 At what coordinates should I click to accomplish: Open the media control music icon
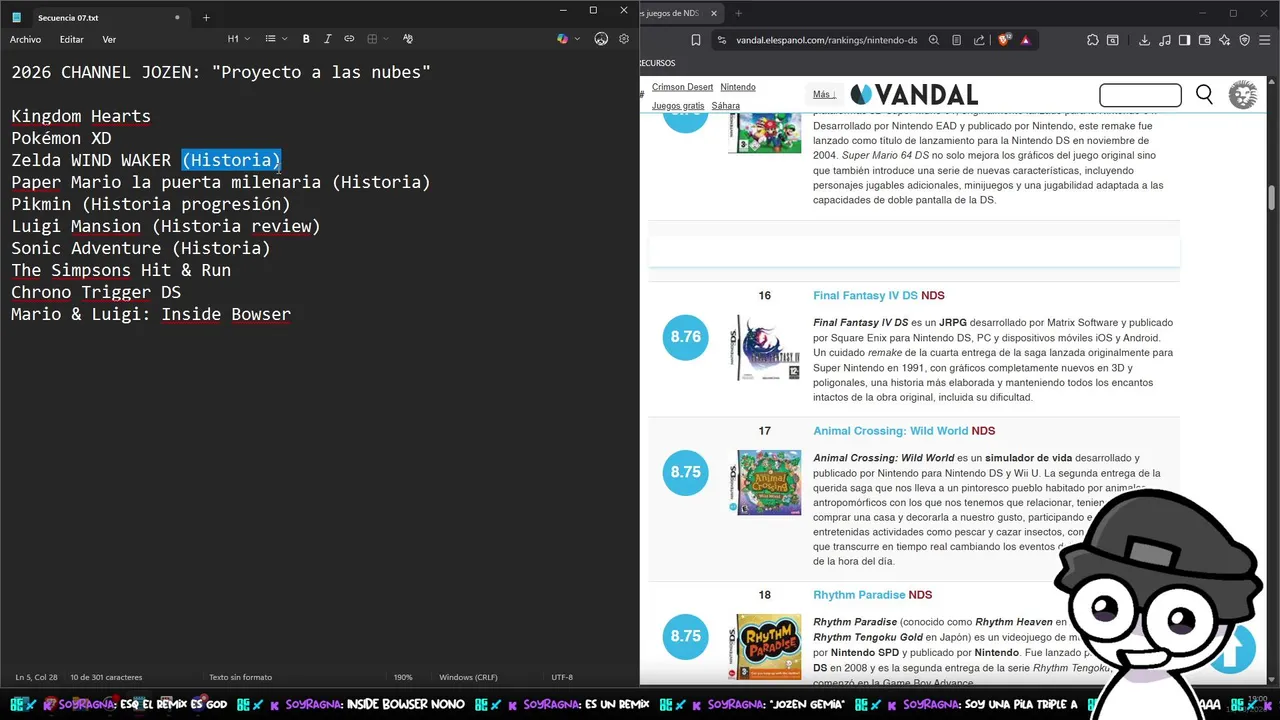tap(1164, 40)
